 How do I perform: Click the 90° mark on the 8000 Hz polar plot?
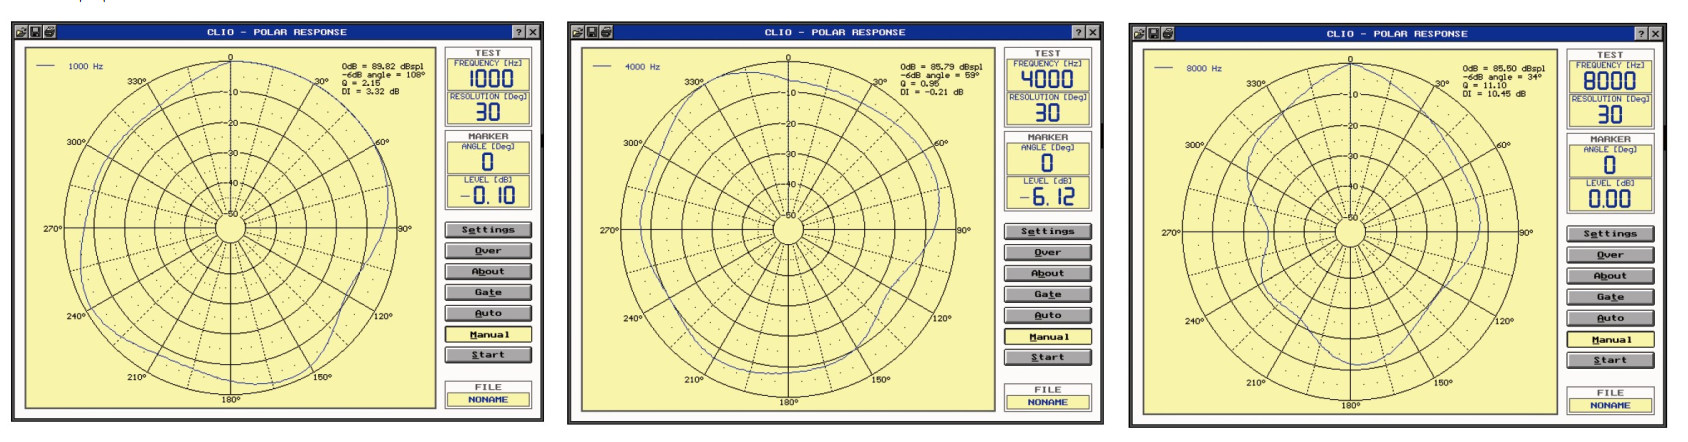point(1526,233)
